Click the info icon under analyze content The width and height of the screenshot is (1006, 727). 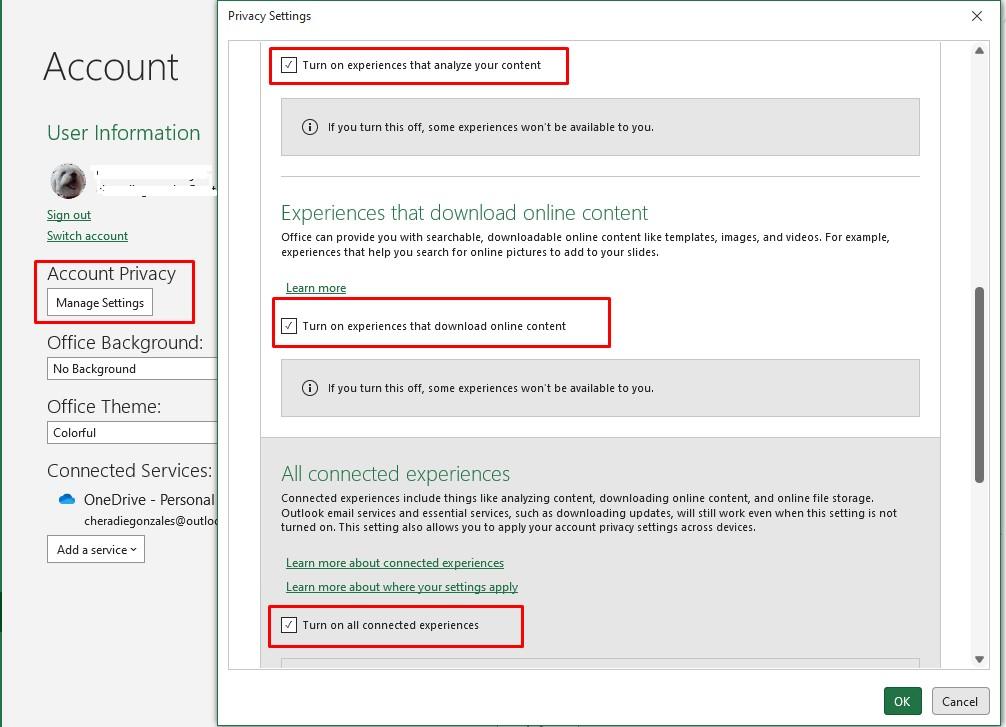[310, 127]
